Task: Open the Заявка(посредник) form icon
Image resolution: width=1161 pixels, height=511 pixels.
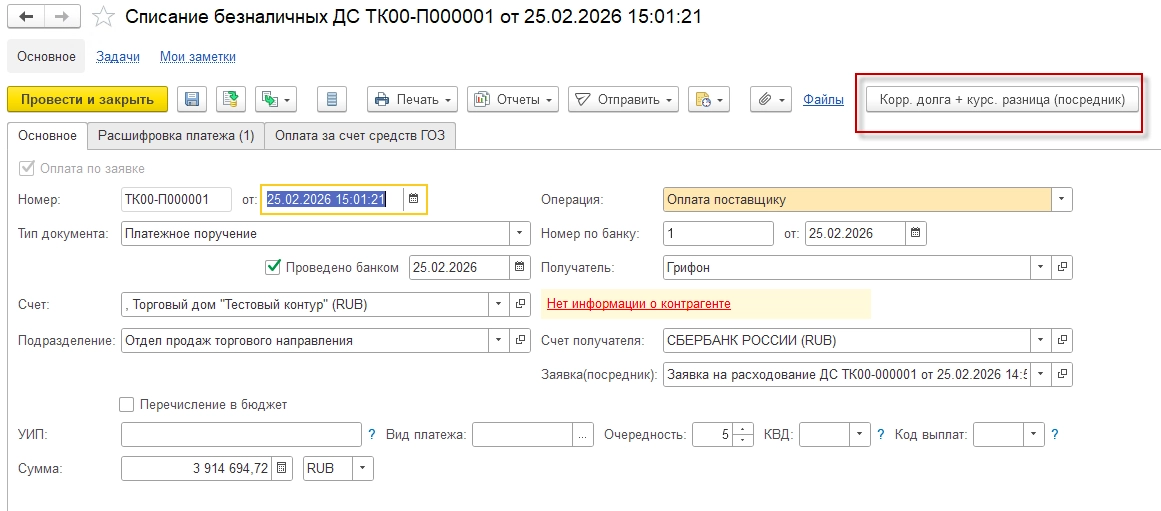Action: tap(1063, 375)
